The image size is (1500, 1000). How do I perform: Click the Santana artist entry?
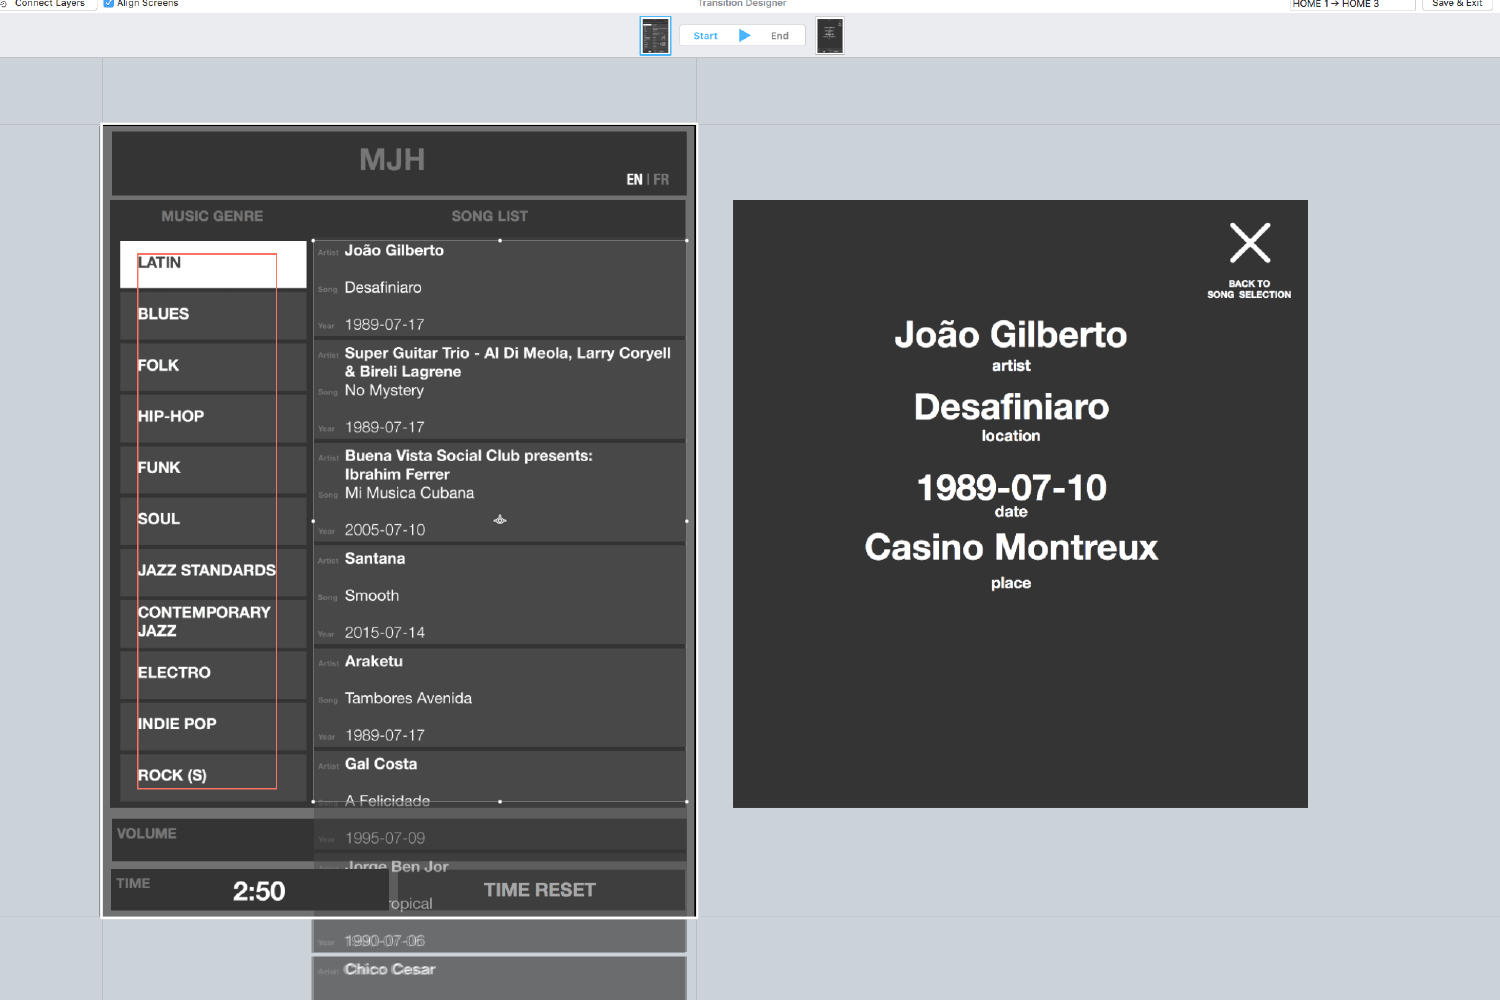click(x=375, y=559)
